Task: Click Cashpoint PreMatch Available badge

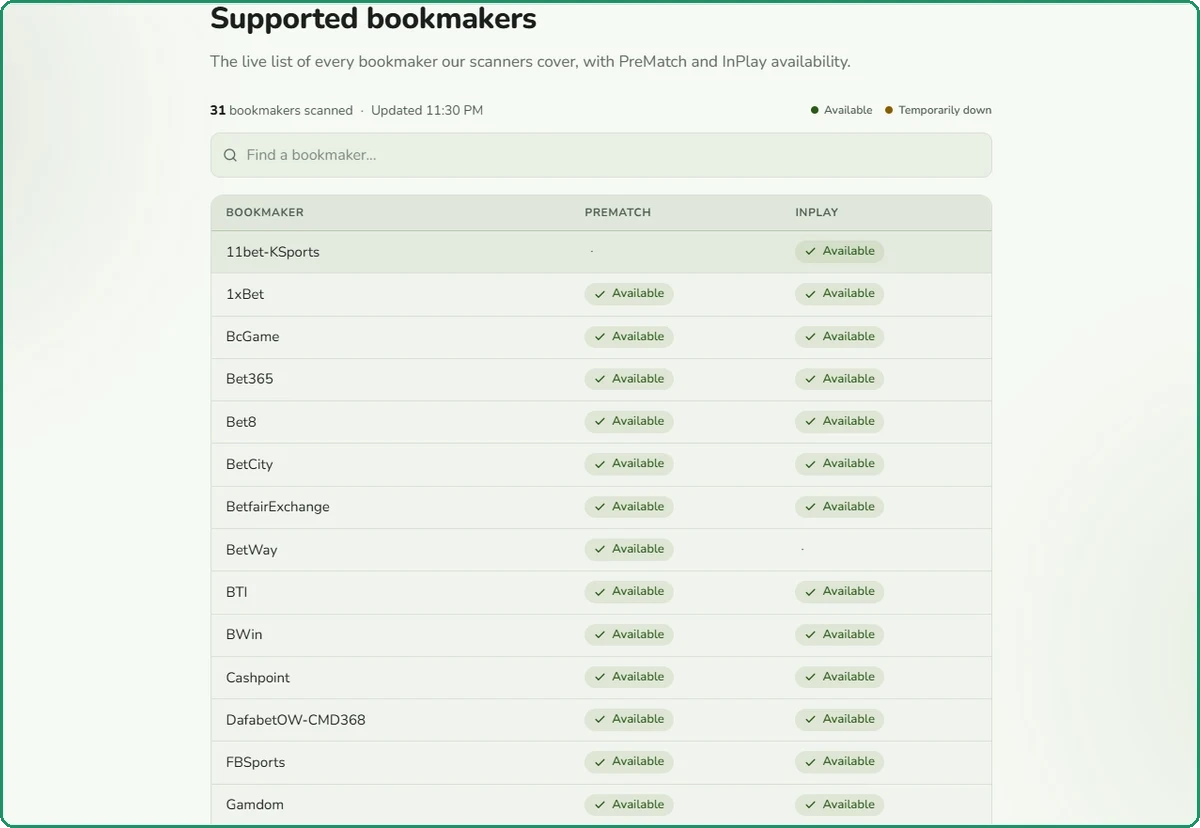Action: 629,677
